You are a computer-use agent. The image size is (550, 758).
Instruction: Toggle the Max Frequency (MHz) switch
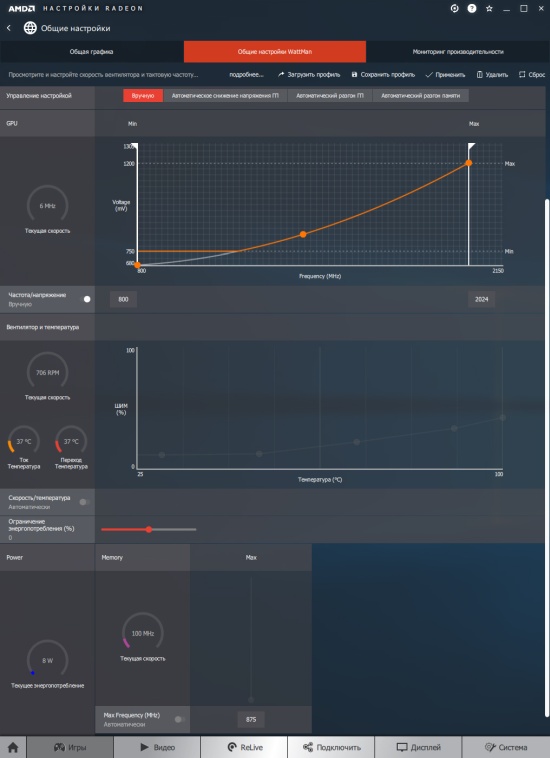(x=180, y=719)
